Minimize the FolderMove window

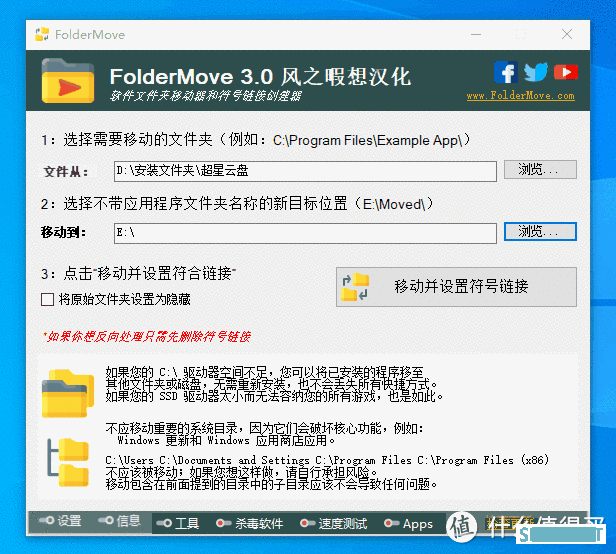coord(476,35)
